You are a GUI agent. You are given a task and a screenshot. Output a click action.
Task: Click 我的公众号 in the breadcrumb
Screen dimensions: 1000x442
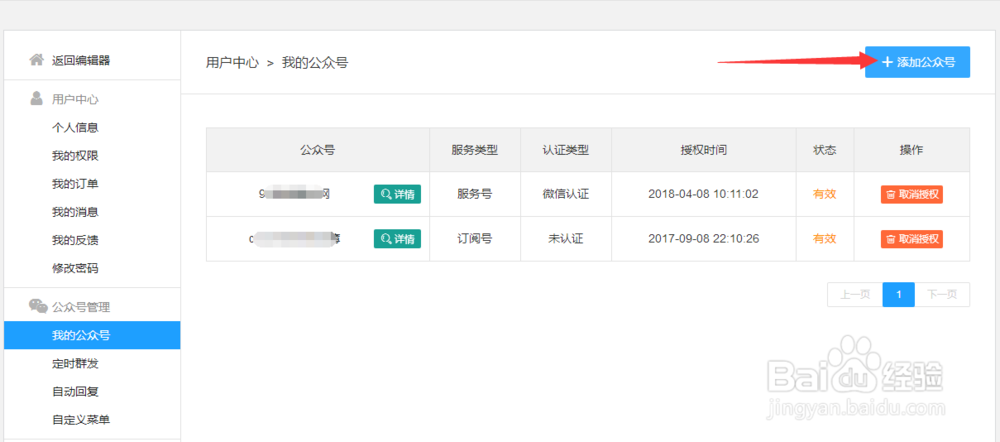tap(315, 63)
